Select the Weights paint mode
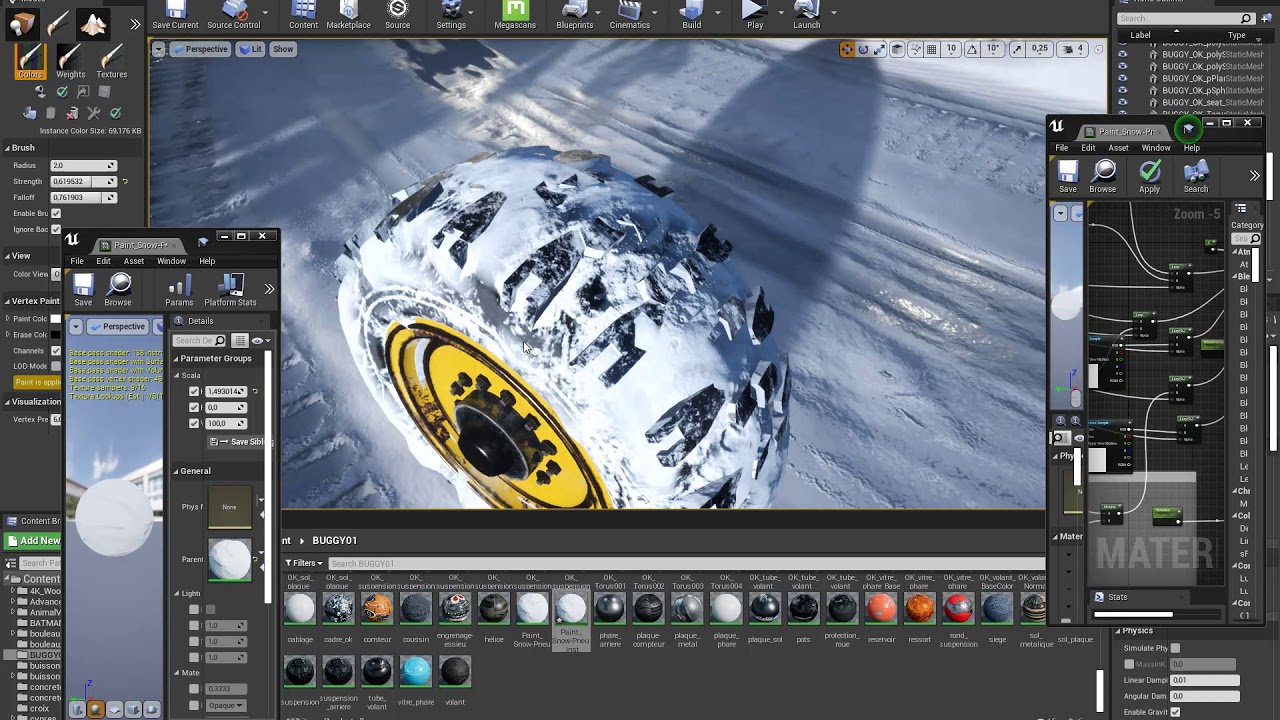The image size is (1280, 720). (70, 62)
